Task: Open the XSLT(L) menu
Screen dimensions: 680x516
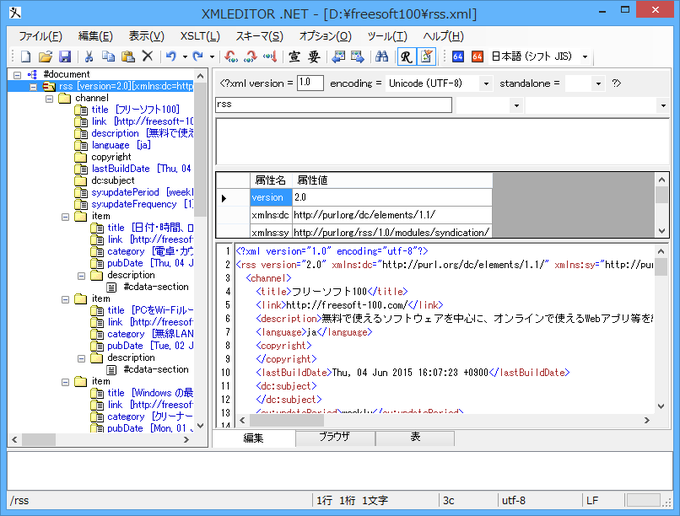Action: 200,36
